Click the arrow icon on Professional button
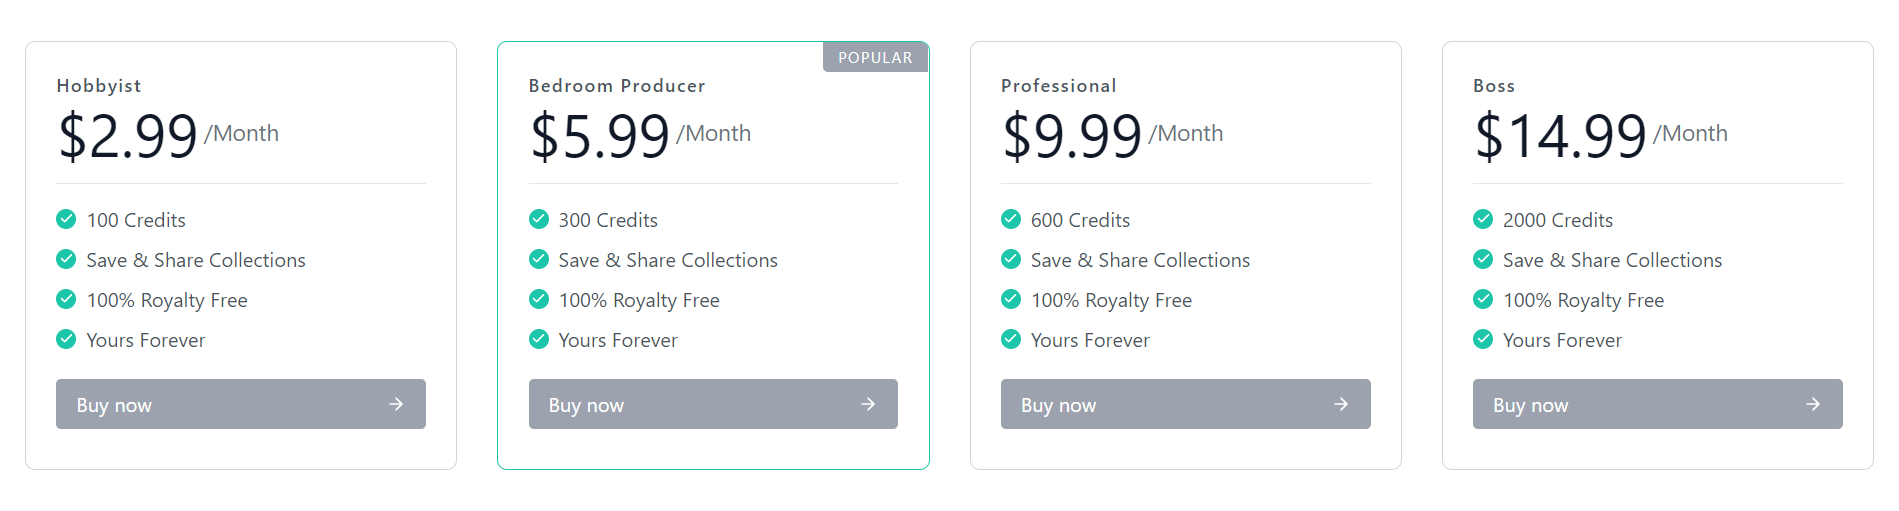Screen dimensions: 1899x511 point(1341,404)
